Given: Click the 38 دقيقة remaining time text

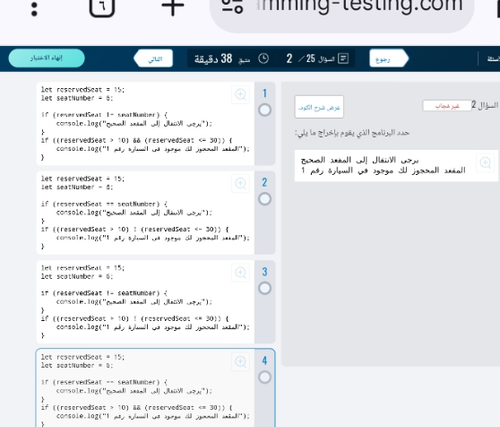Looking at the screenshot, I should (x=213, y=59).
